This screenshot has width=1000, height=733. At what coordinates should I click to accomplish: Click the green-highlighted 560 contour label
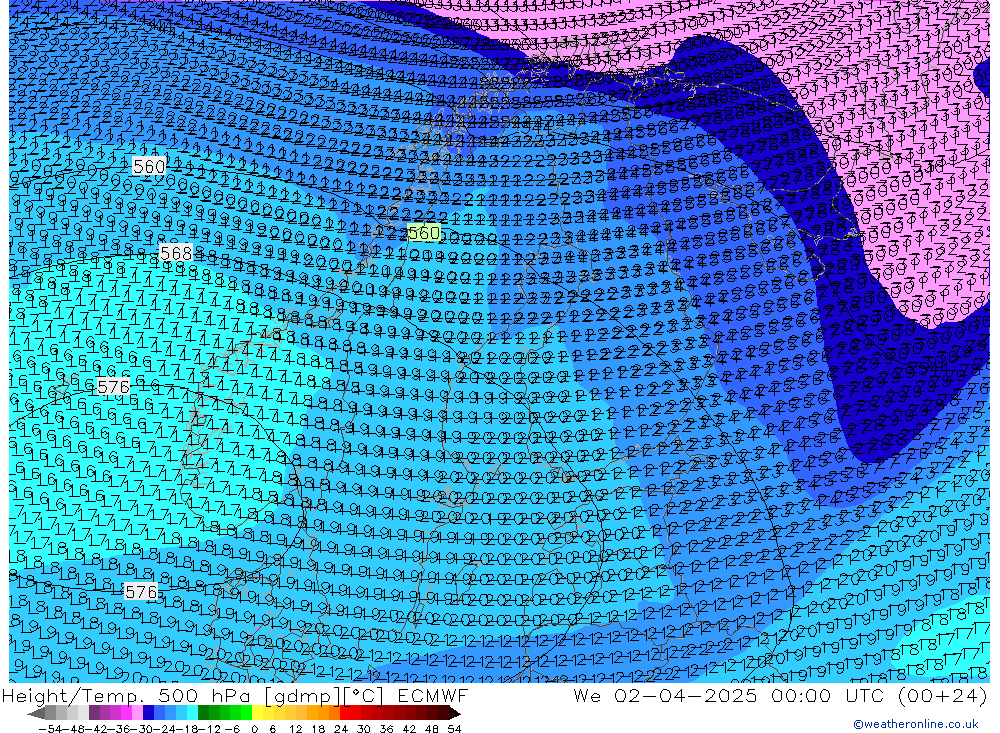tap(423, 233)
